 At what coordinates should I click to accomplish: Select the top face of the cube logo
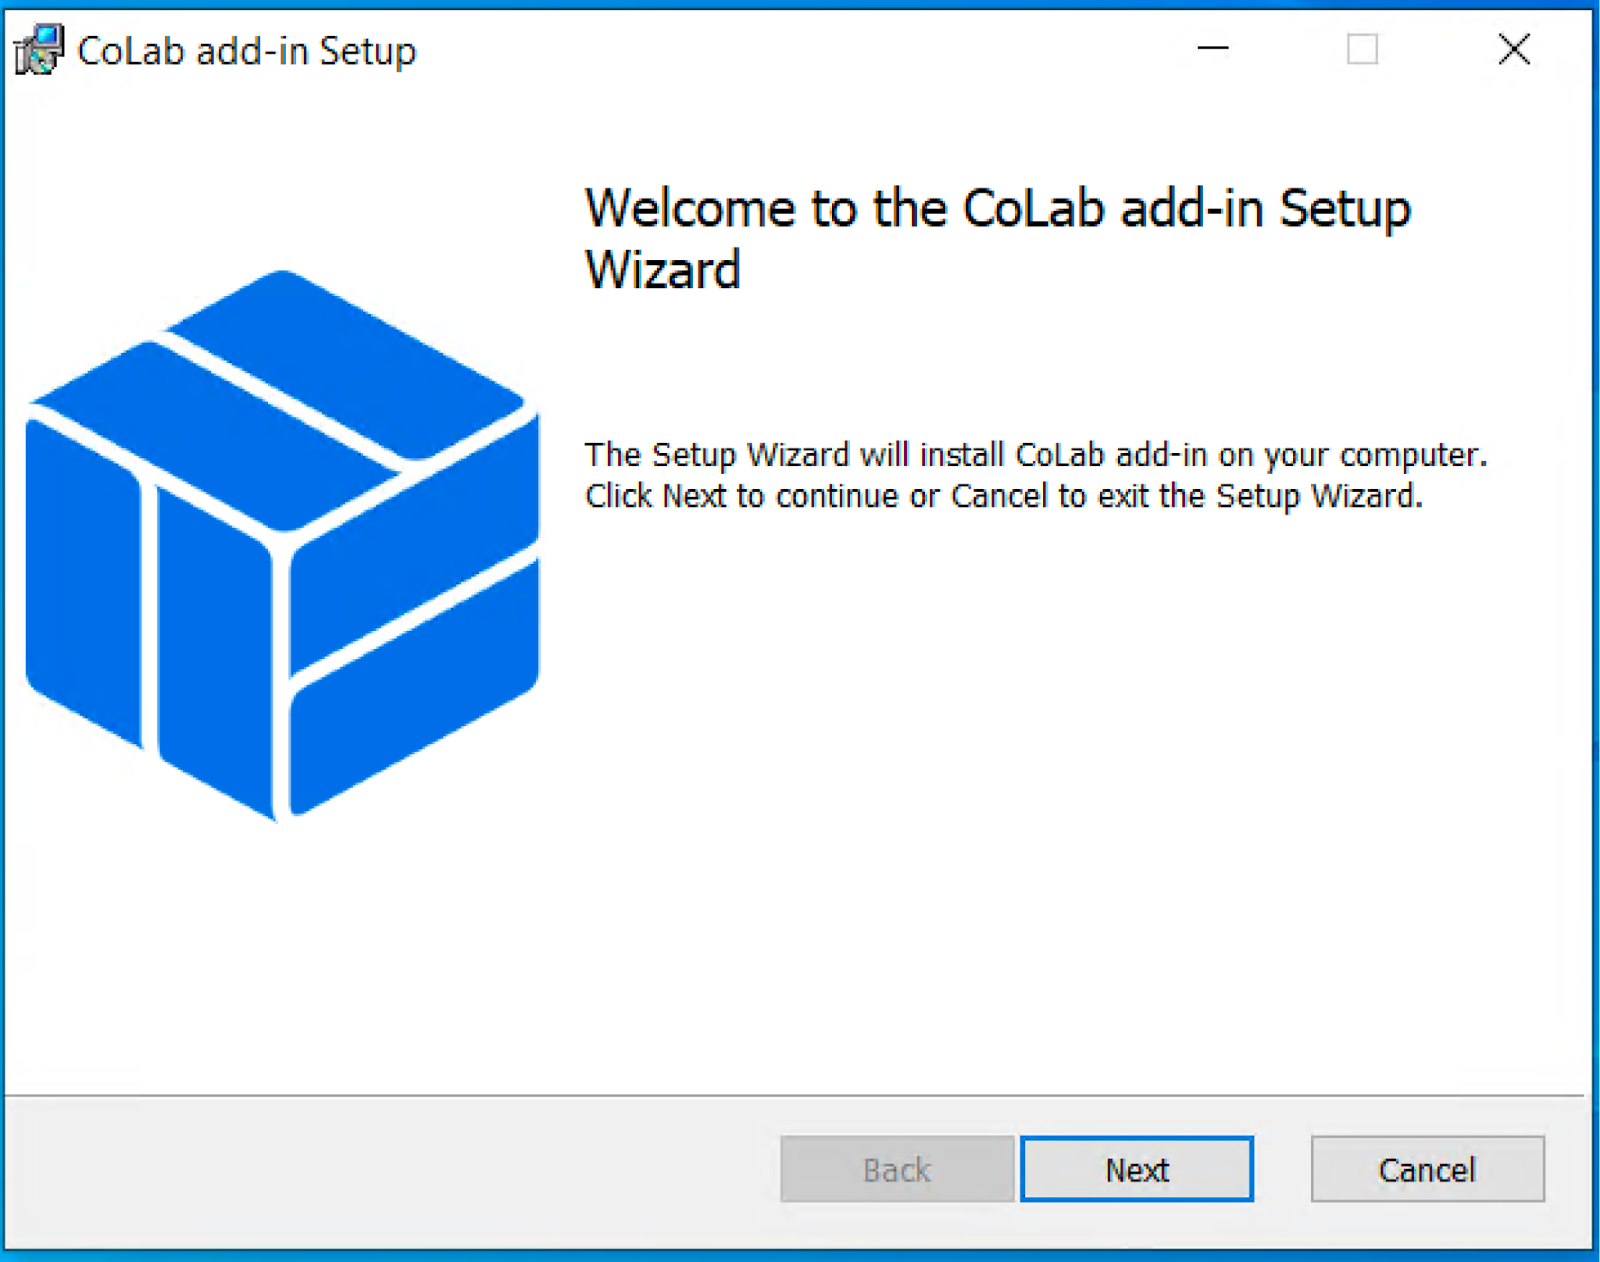[x=280, y=400]
